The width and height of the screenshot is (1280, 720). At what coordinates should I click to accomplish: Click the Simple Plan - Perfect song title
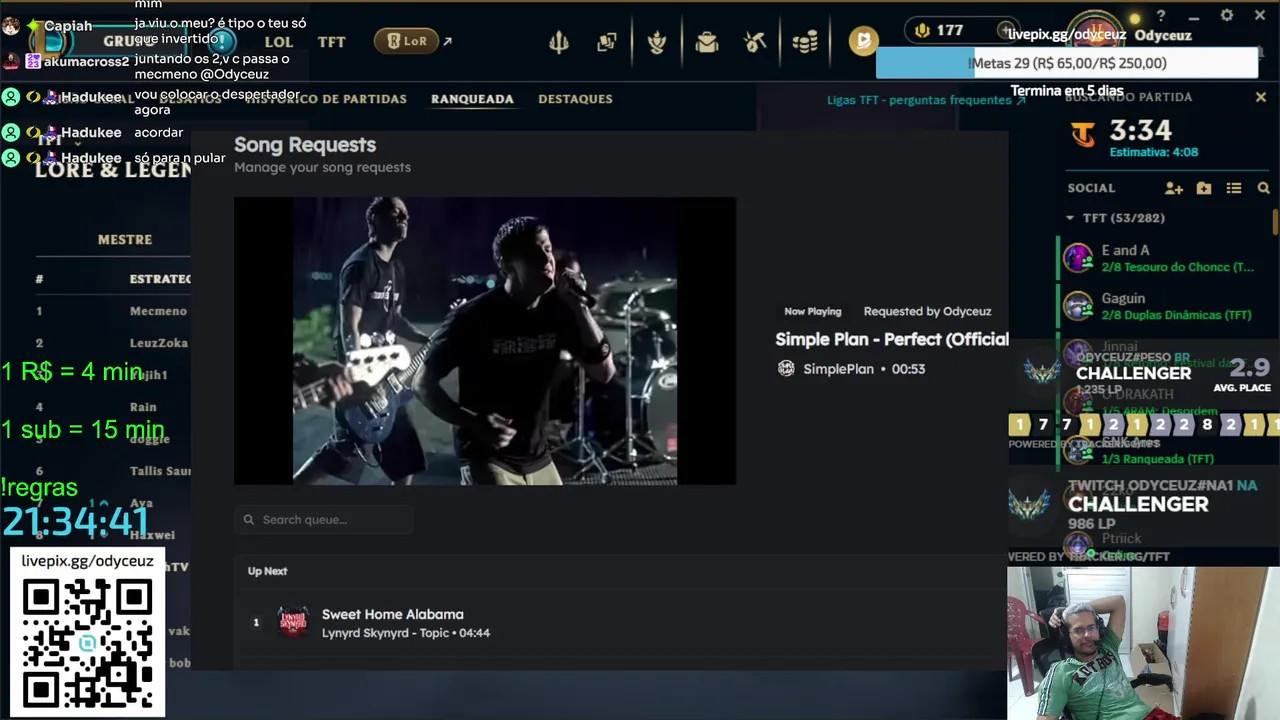coord(891,339)
